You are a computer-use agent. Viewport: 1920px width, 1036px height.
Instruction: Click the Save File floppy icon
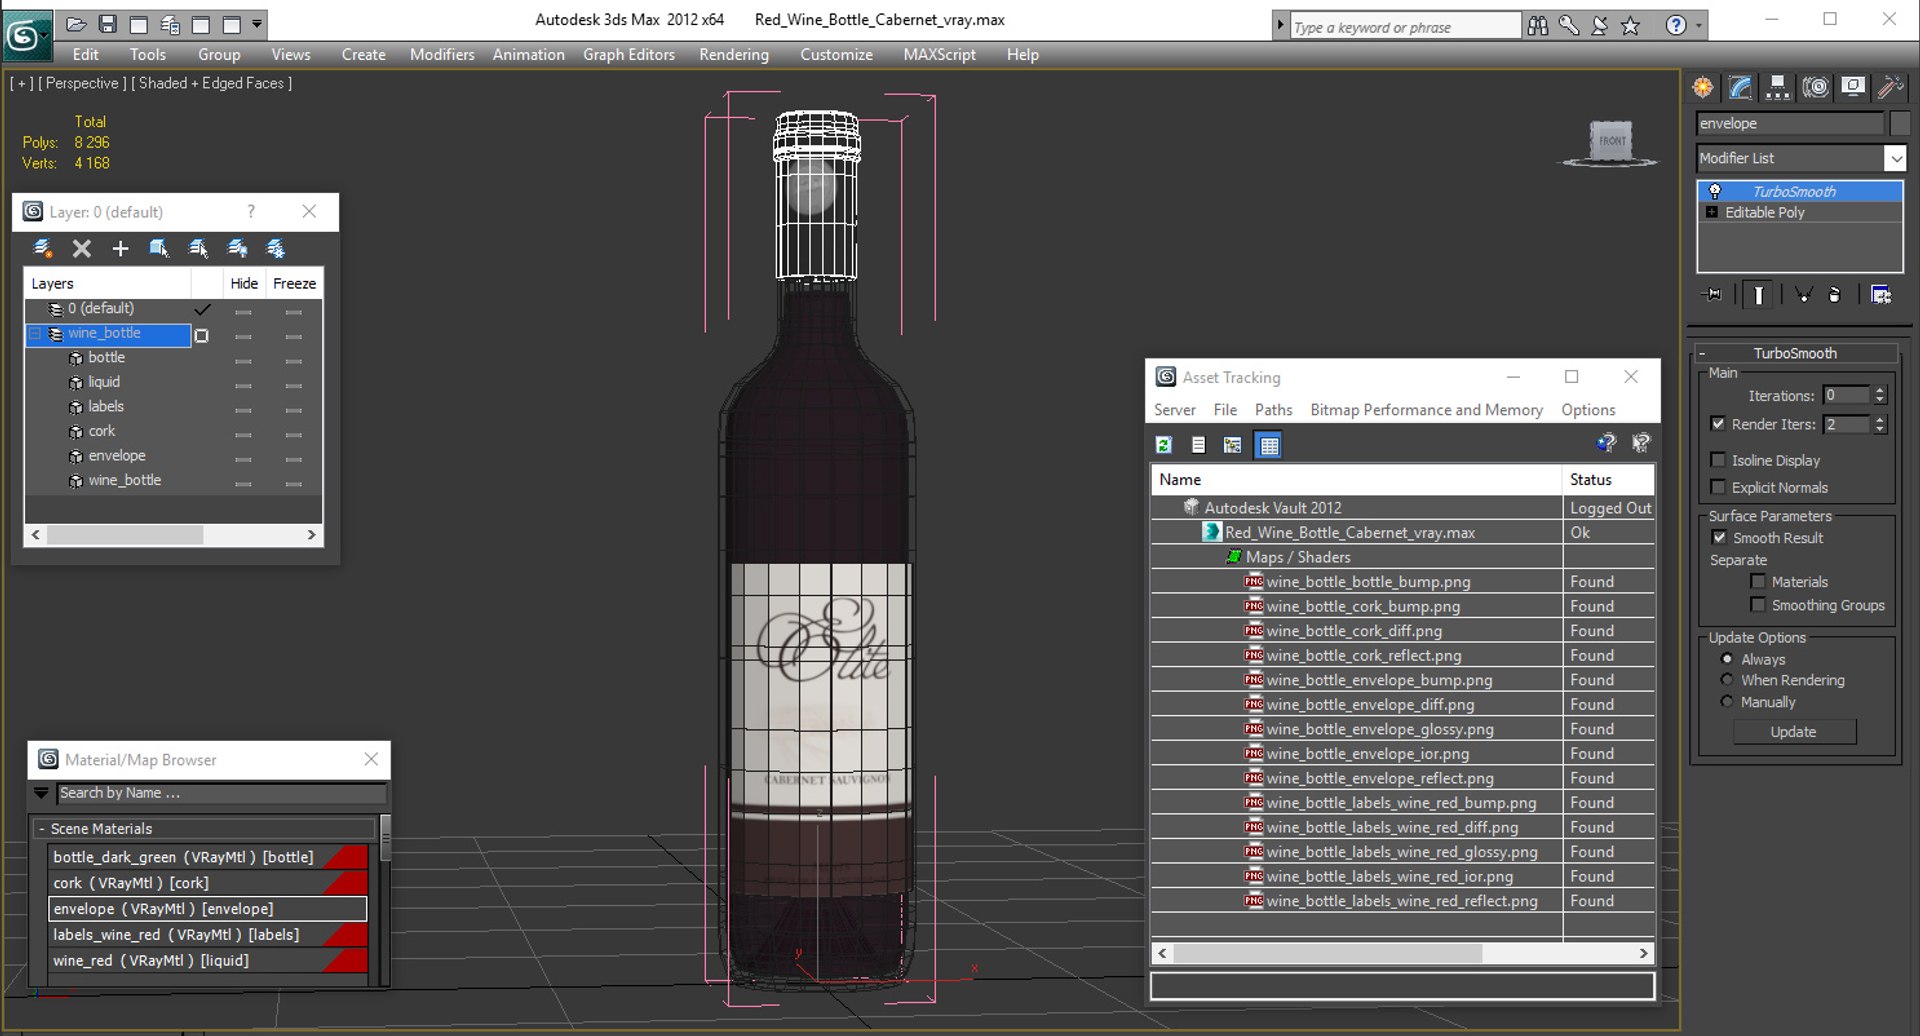[x=108, y=23]
